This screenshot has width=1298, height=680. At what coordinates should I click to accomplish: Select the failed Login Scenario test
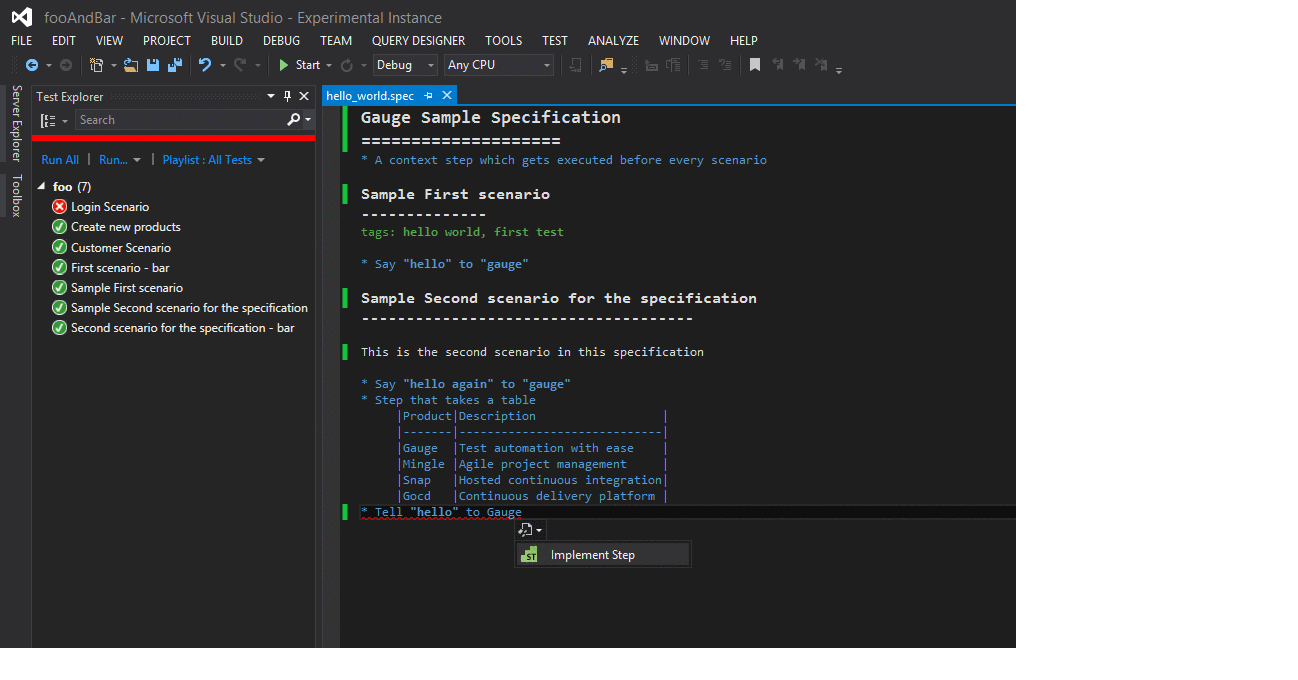tap(110, 207)
